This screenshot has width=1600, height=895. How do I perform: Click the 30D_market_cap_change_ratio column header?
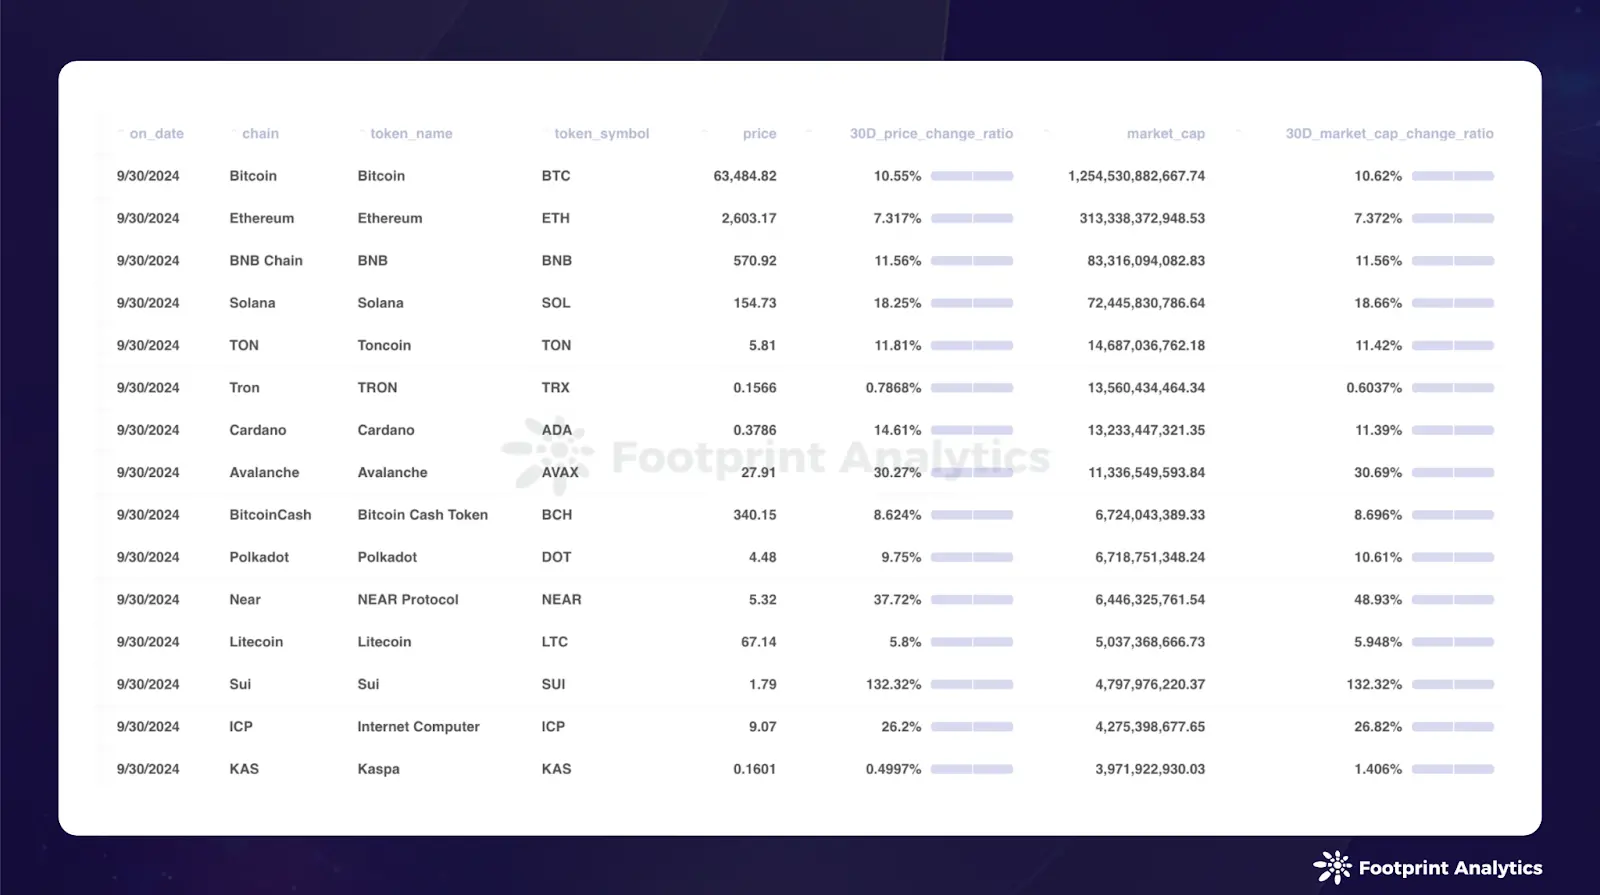click(1389, 134)
